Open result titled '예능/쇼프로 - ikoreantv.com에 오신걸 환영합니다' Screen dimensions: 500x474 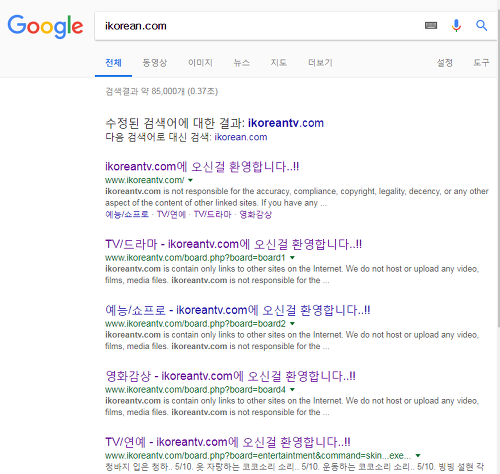(238, 310)
